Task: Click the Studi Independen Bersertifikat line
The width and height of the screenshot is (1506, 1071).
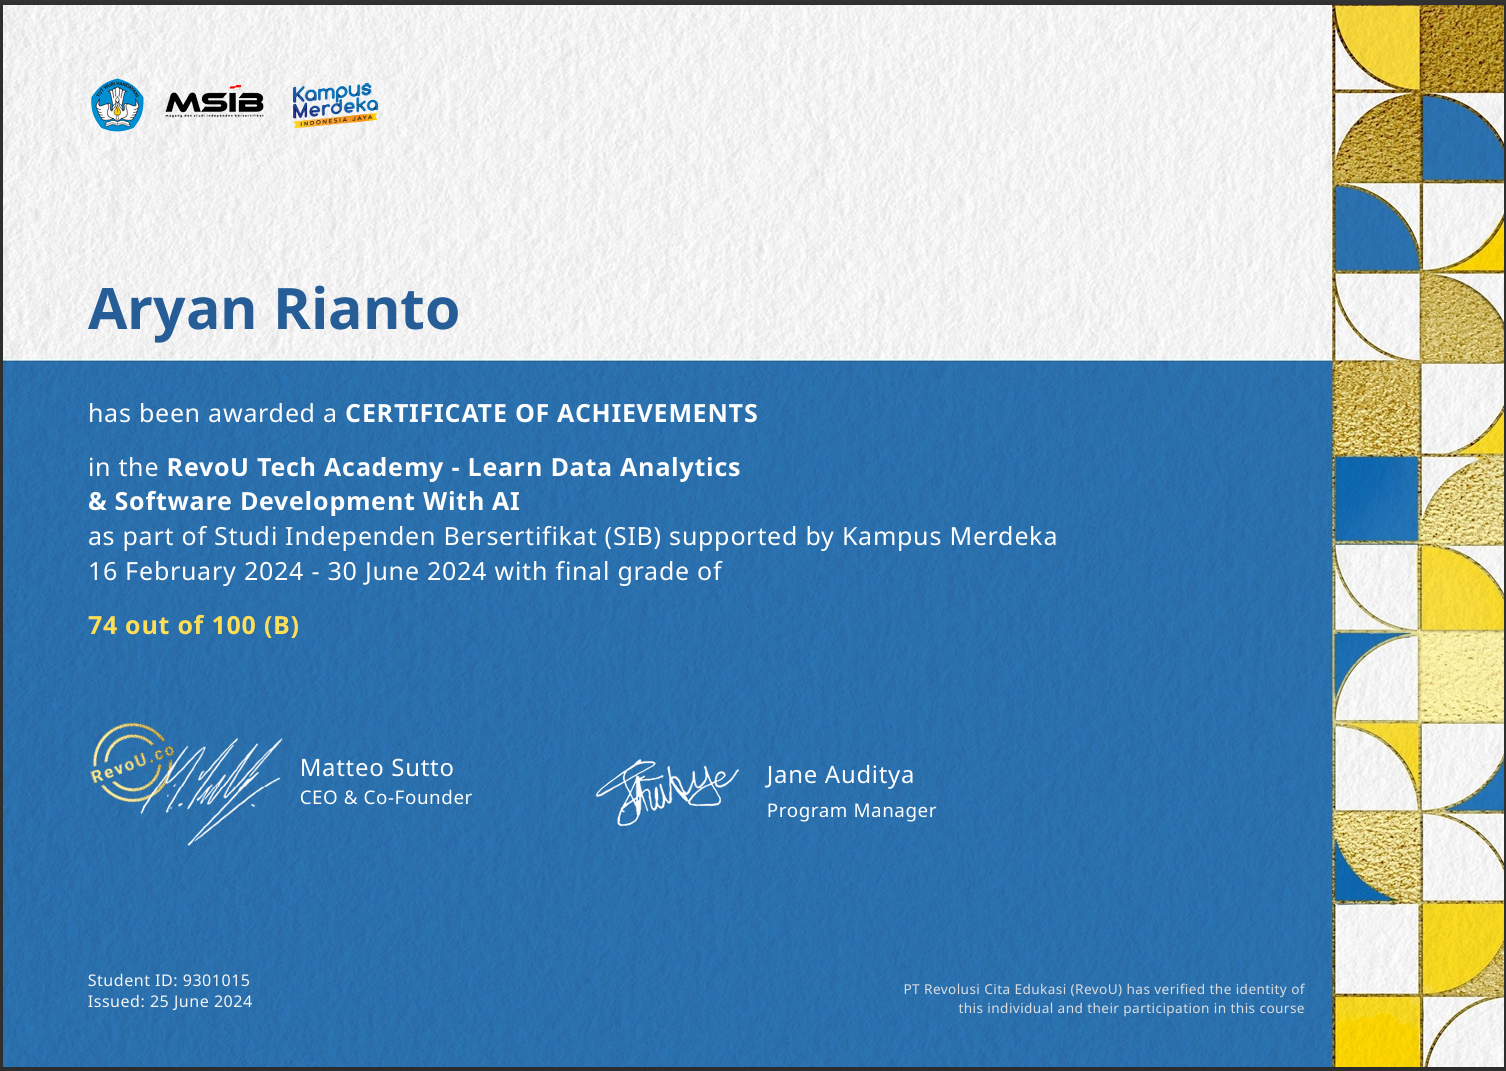Action: point(573,537)
